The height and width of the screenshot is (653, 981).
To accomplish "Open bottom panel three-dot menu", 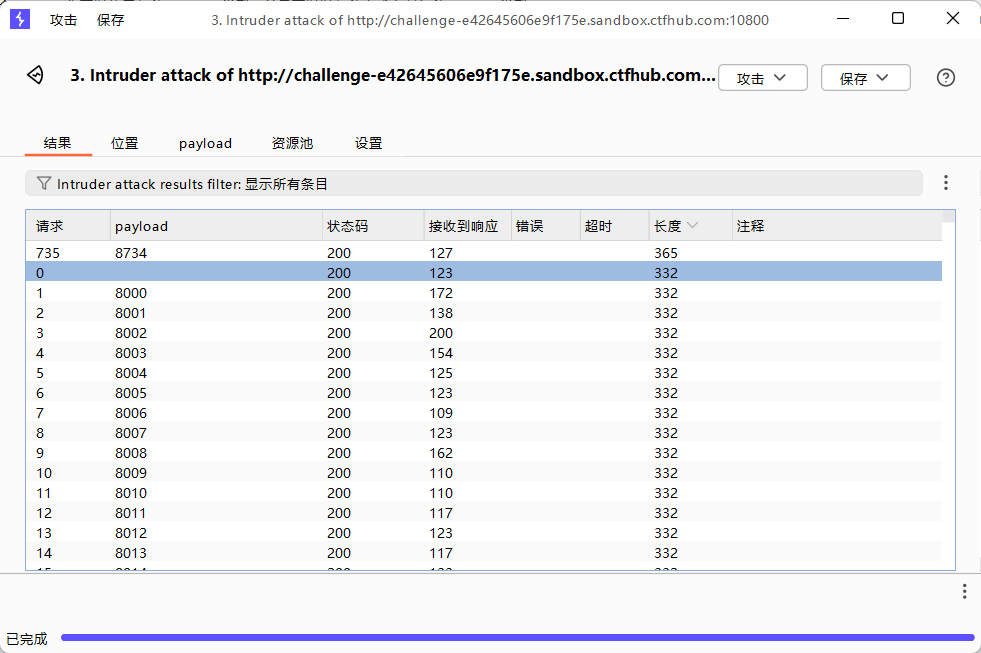I will click(x=964, y=591).
